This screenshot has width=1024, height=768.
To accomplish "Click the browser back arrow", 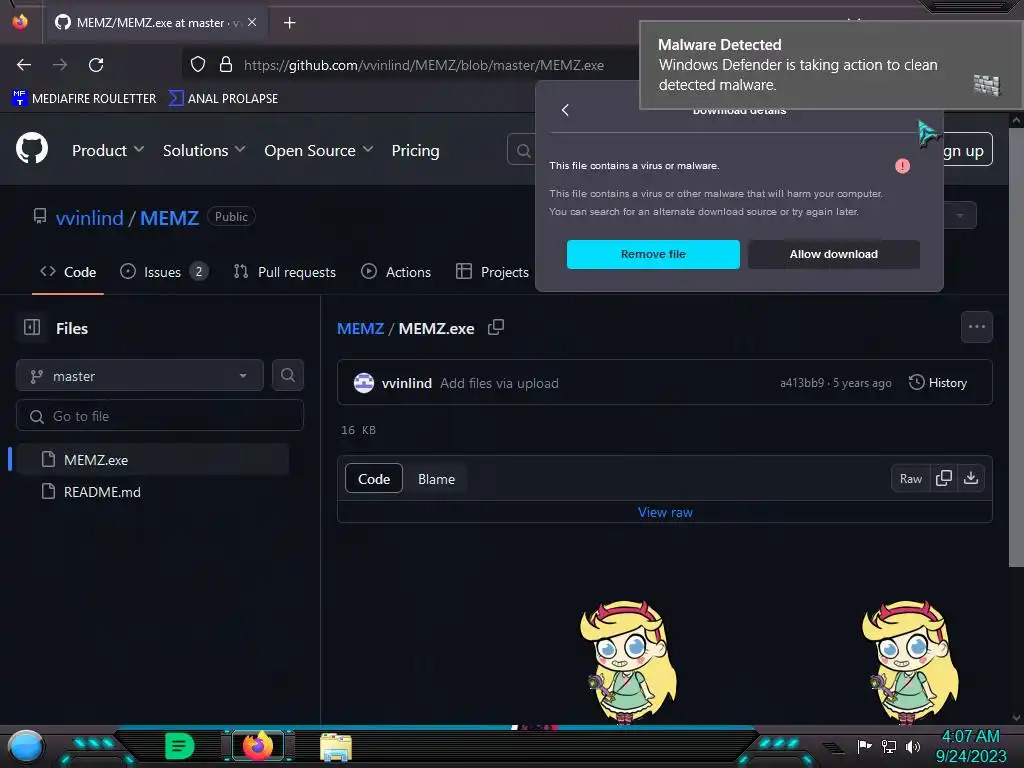I will click(x=24, y=65).
